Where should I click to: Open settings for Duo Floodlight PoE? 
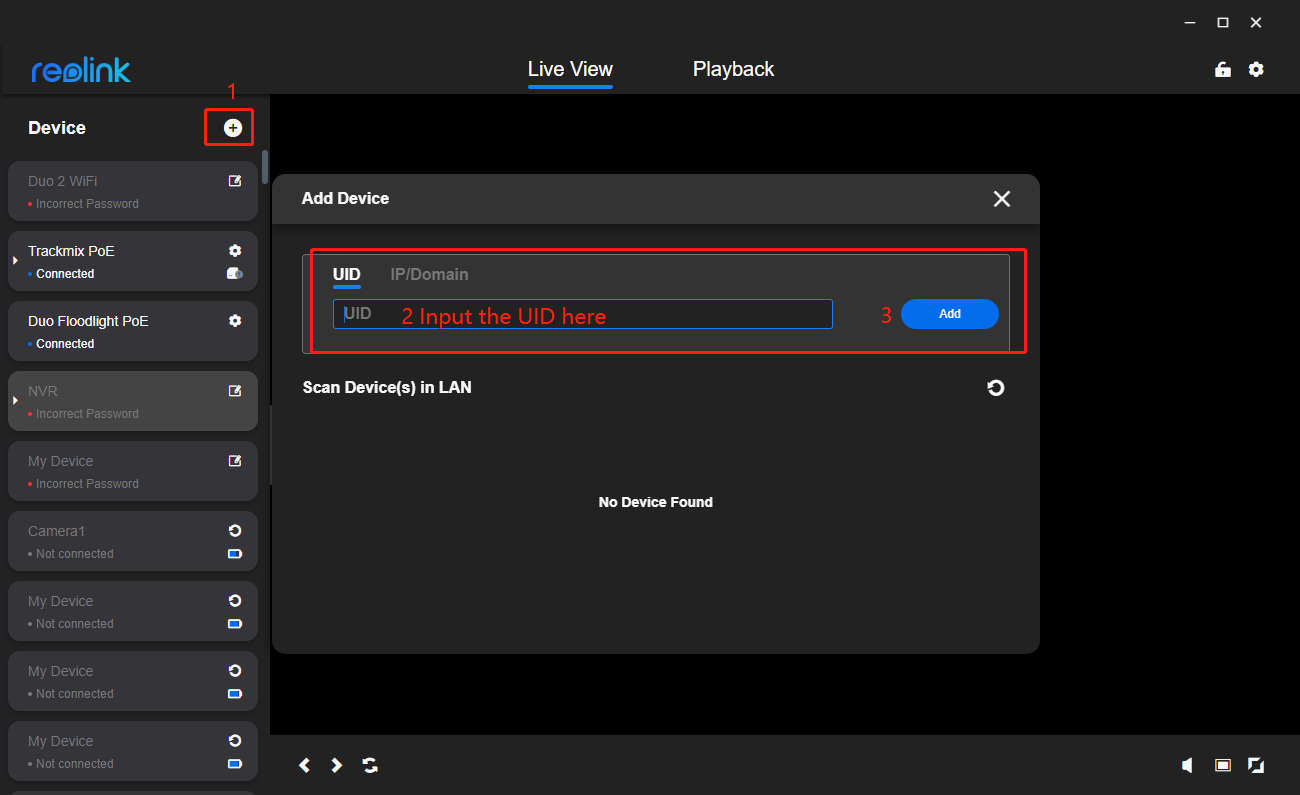pyautogui.click(x=234, y=320)
